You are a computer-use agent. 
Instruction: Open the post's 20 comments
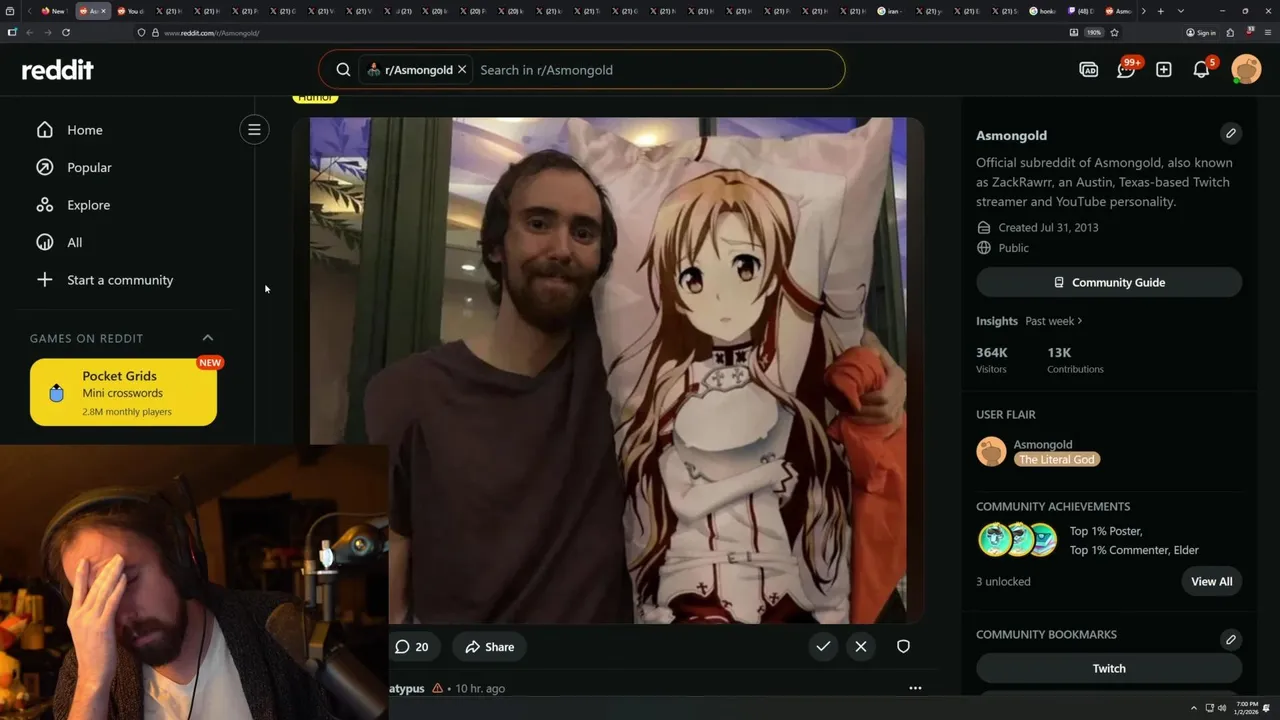coord(411,647)
